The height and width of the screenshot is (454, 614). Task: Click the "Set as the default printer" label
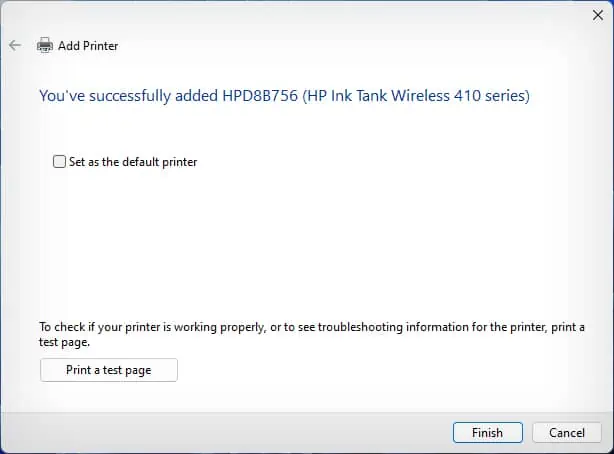(x=133, y=161)
